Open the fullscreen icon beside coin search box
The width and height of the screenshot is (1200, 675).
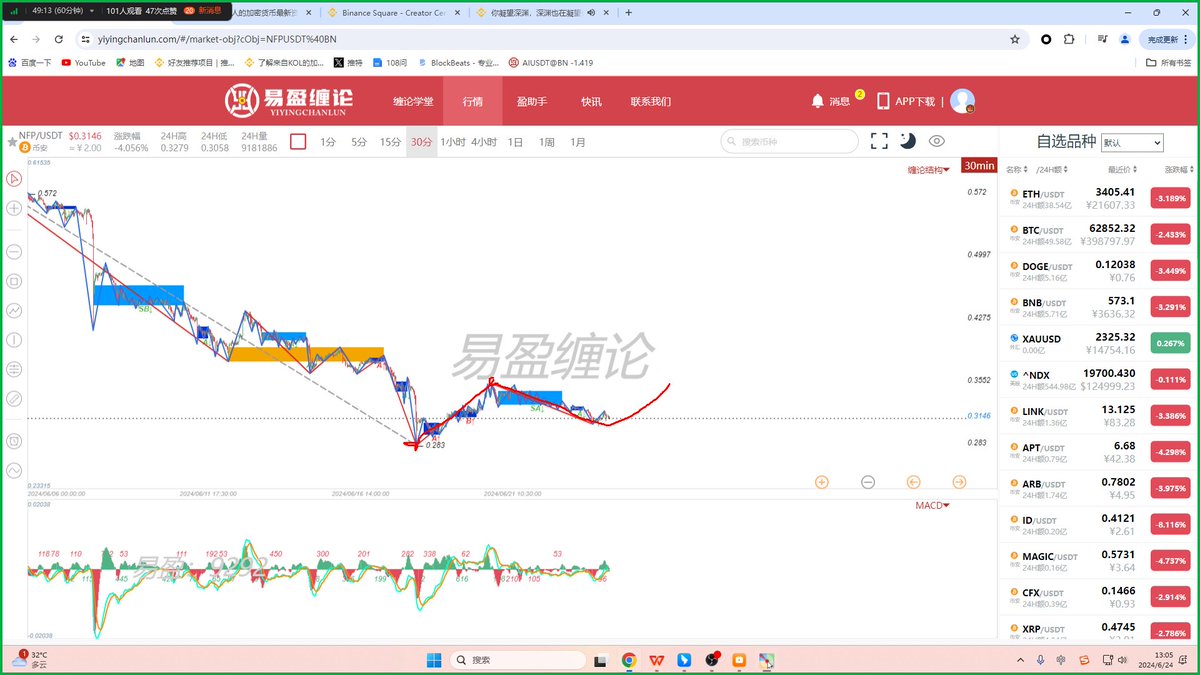(879, 141)
